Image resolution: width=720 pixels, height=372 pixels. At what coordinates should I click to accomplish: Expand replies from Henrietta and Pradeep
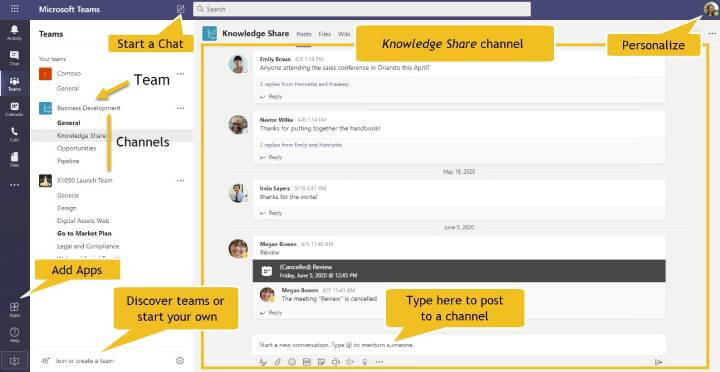pos(304,84)
